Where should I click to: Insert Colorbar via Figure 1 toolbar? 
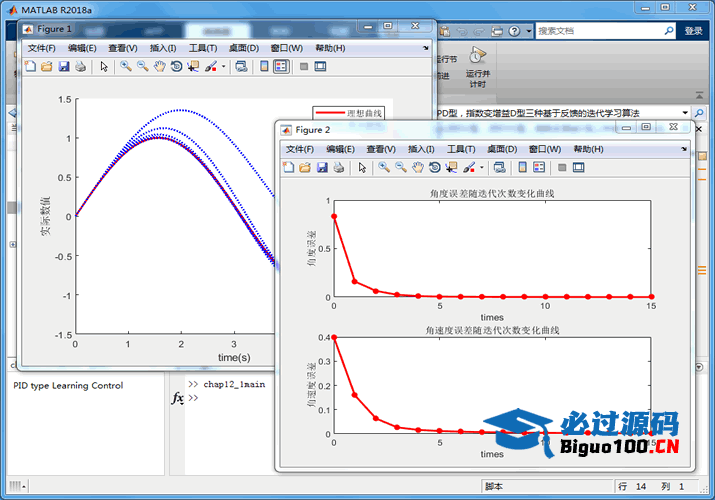point(264,67)
